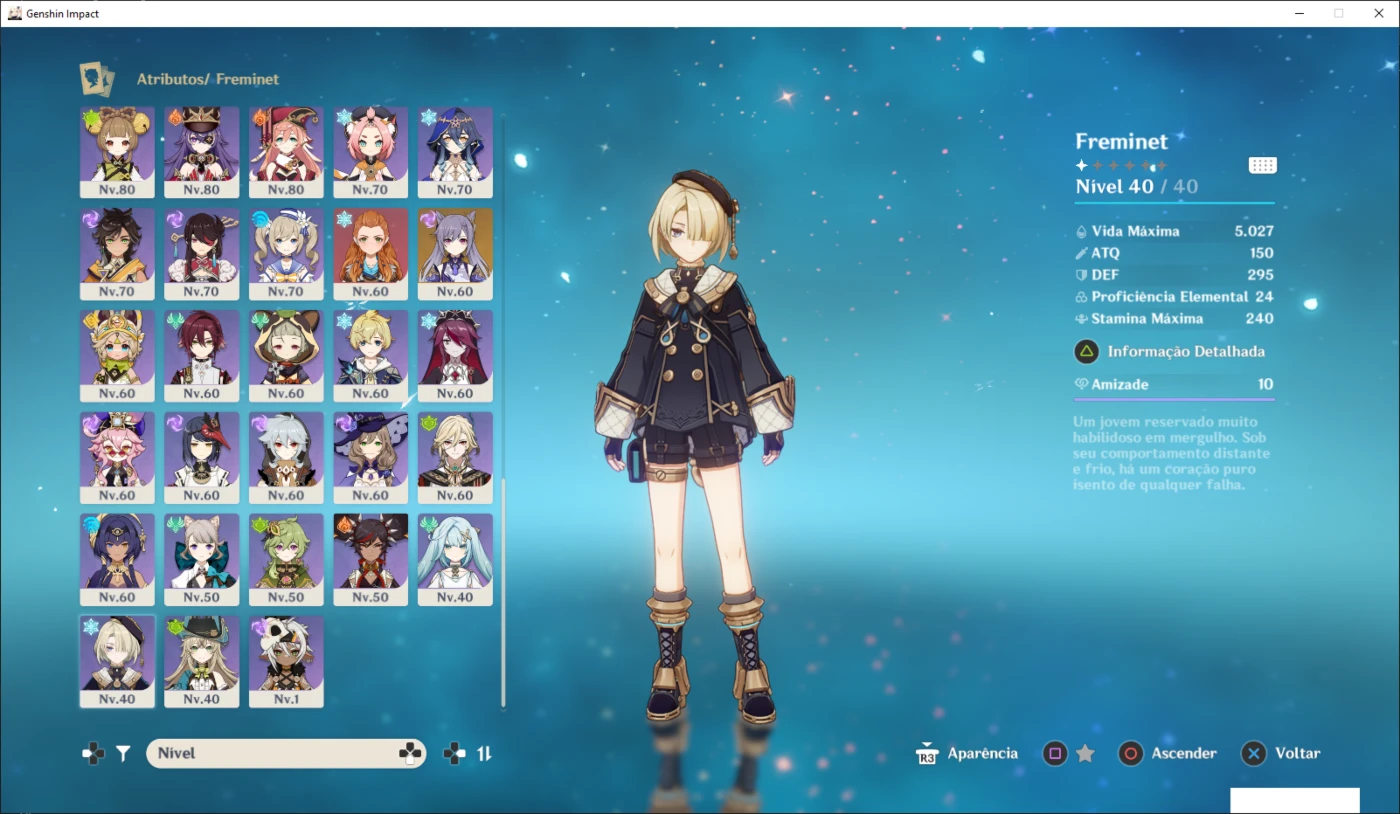
Task: Click the character list scrollbar
Action: [503, 592]
